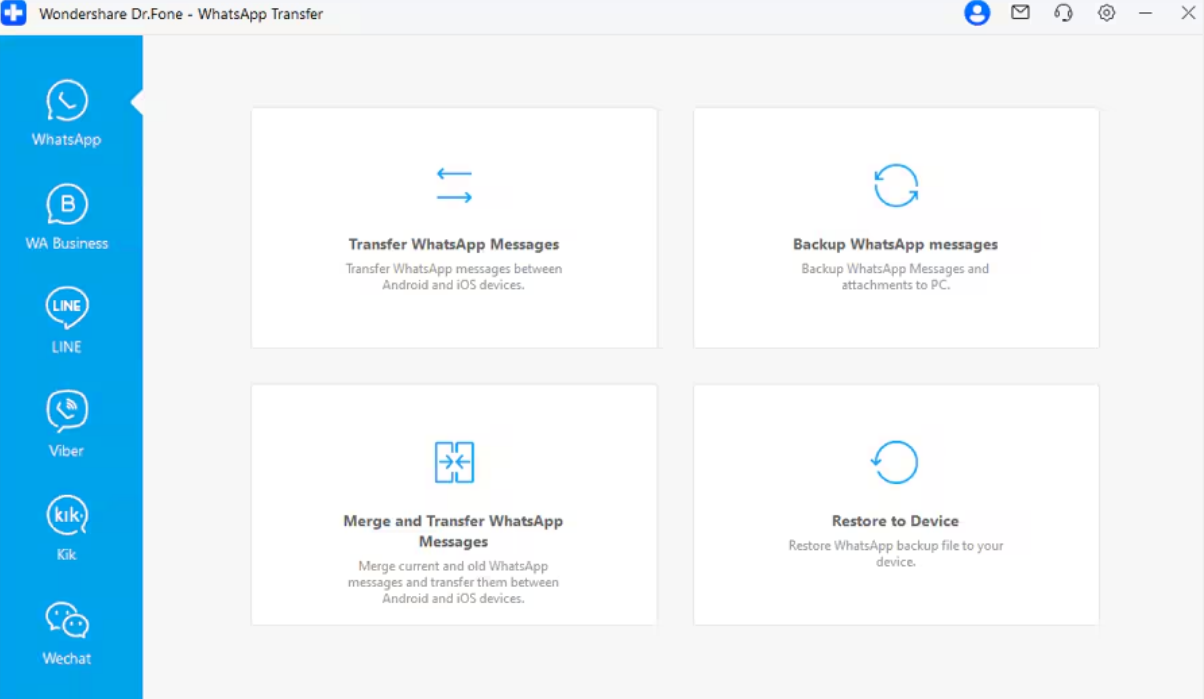Open the user account profile icon
The width and height of the screenshot is (1204, 699).
tap(976, 13)
